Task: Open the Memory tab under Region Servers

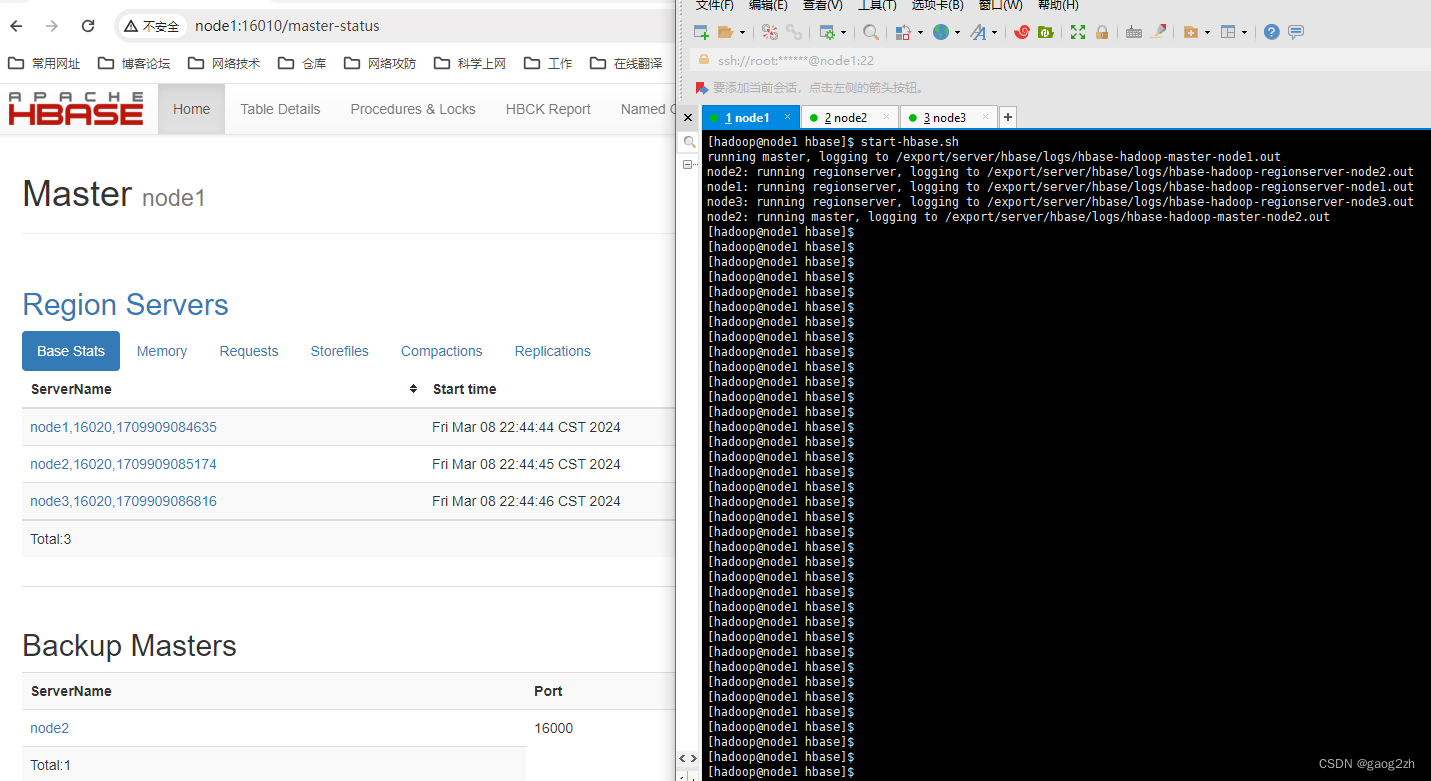Action: click(x=162, y=351)
